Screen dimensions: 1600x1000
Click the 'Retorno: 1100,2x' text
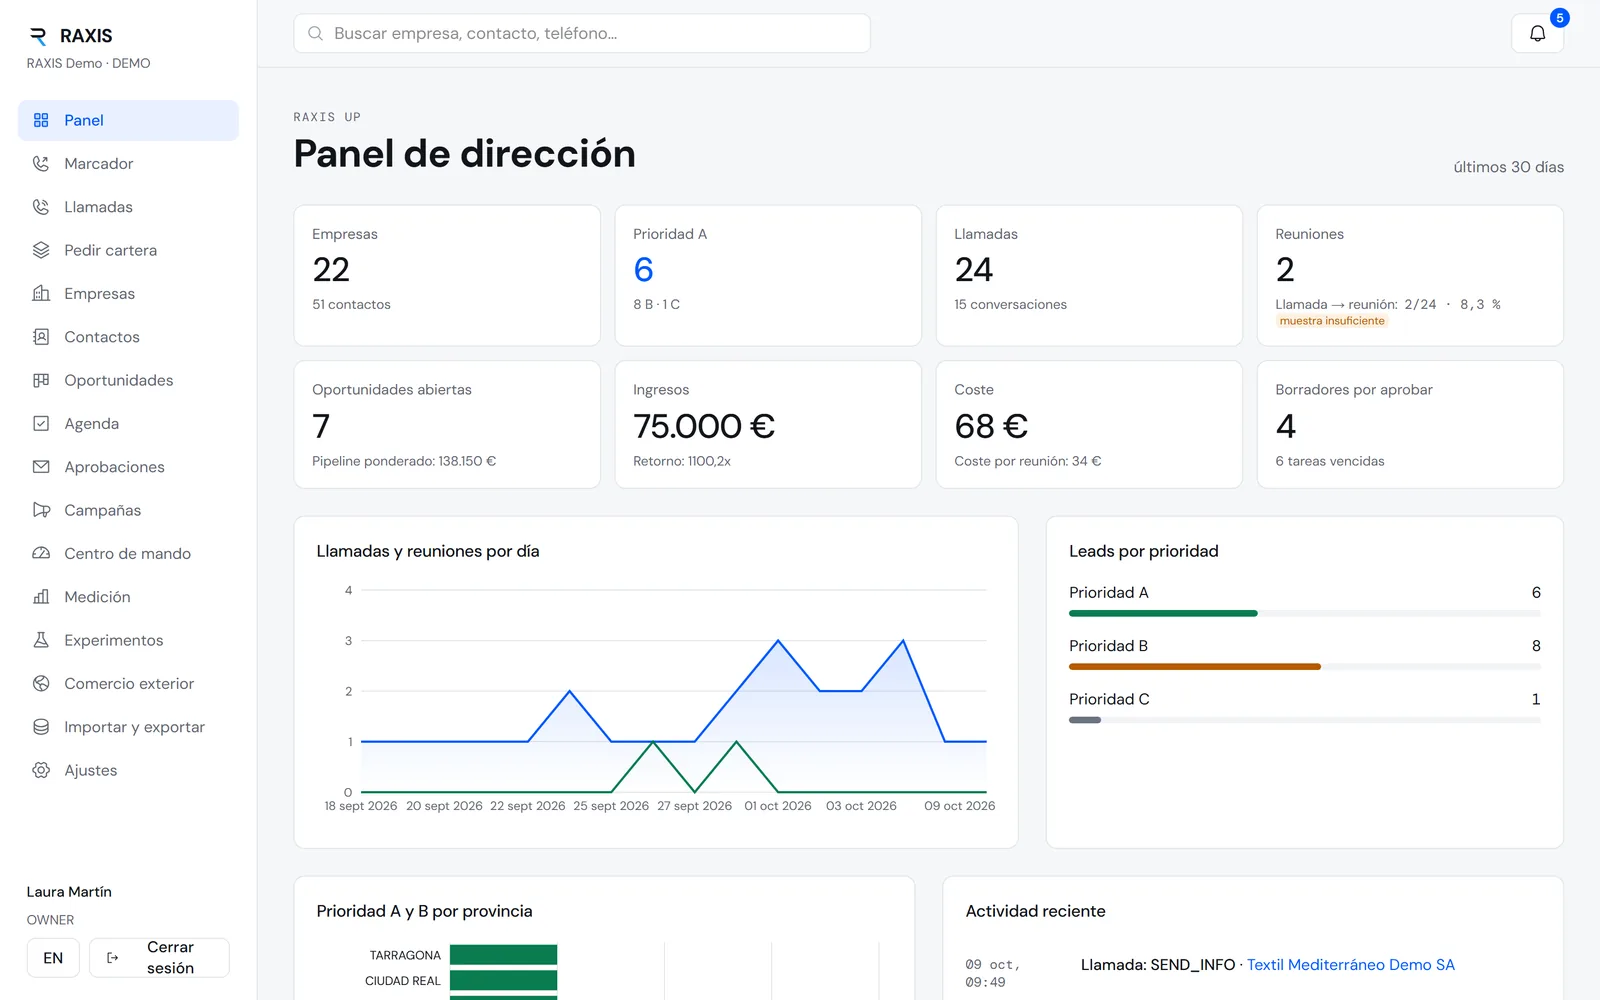[682, 461]
